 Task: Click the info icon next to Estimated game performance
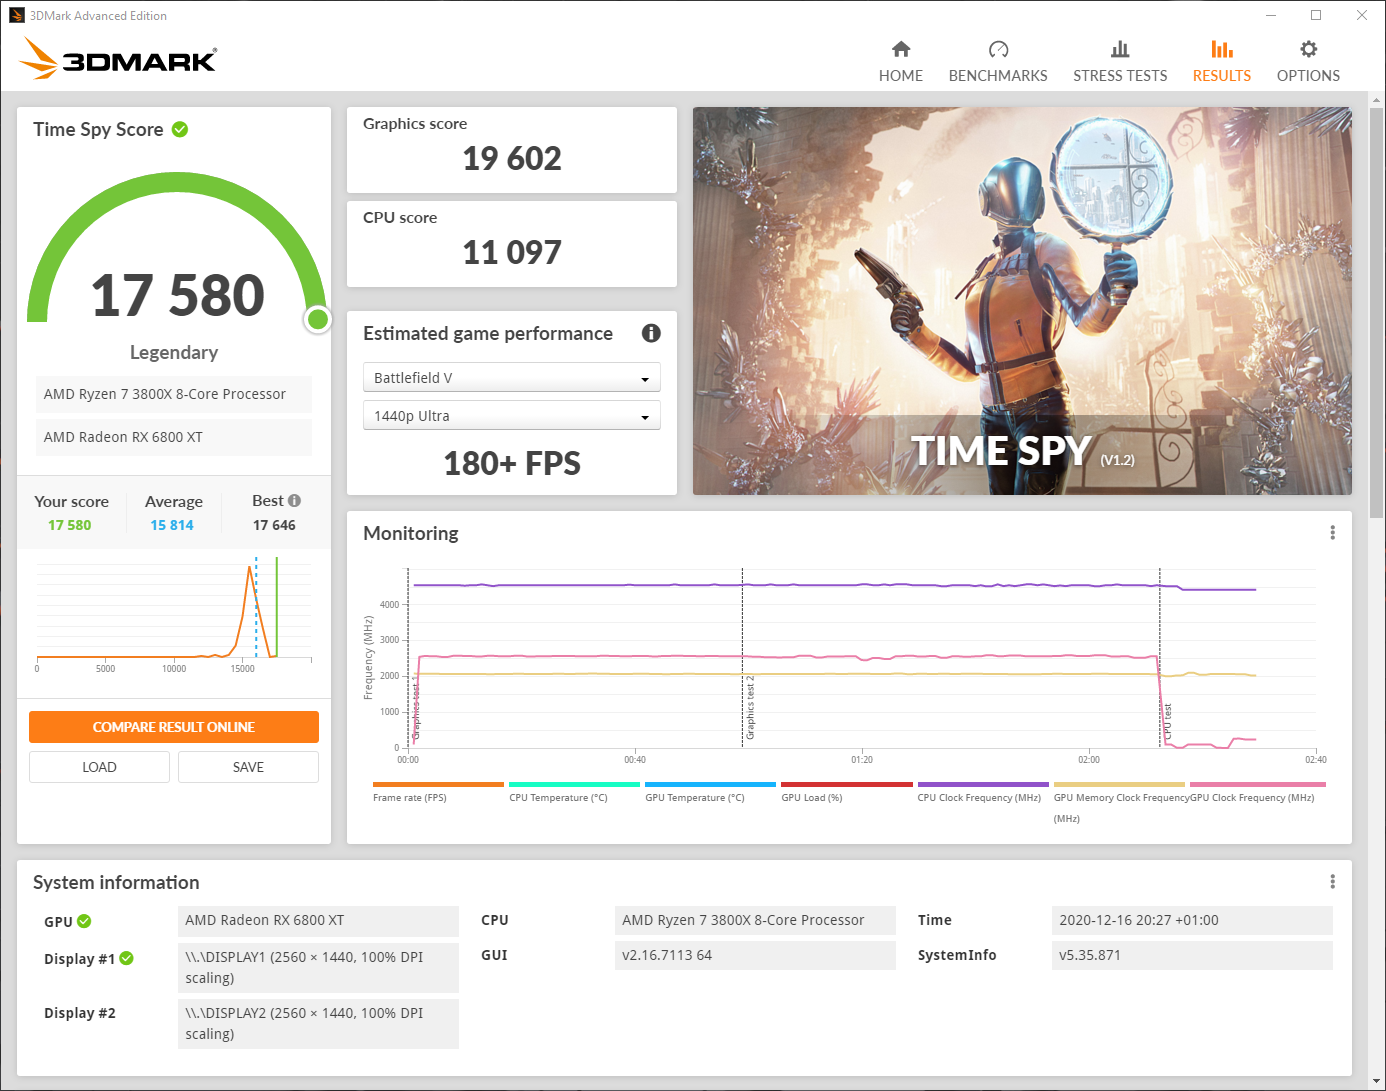pyautogui.click(x=651, y=333)
